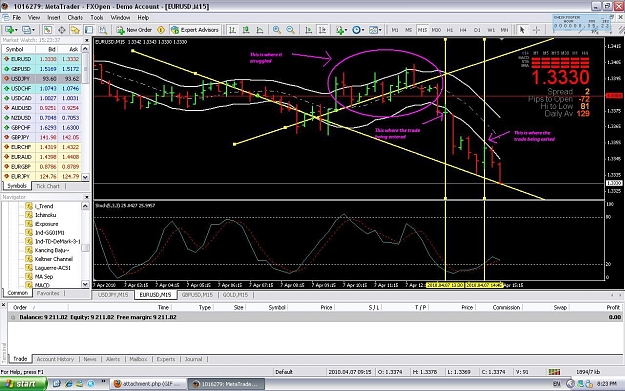Open the Tools menu
Viewport: 625px width, 391px height.
coord(96,18)
